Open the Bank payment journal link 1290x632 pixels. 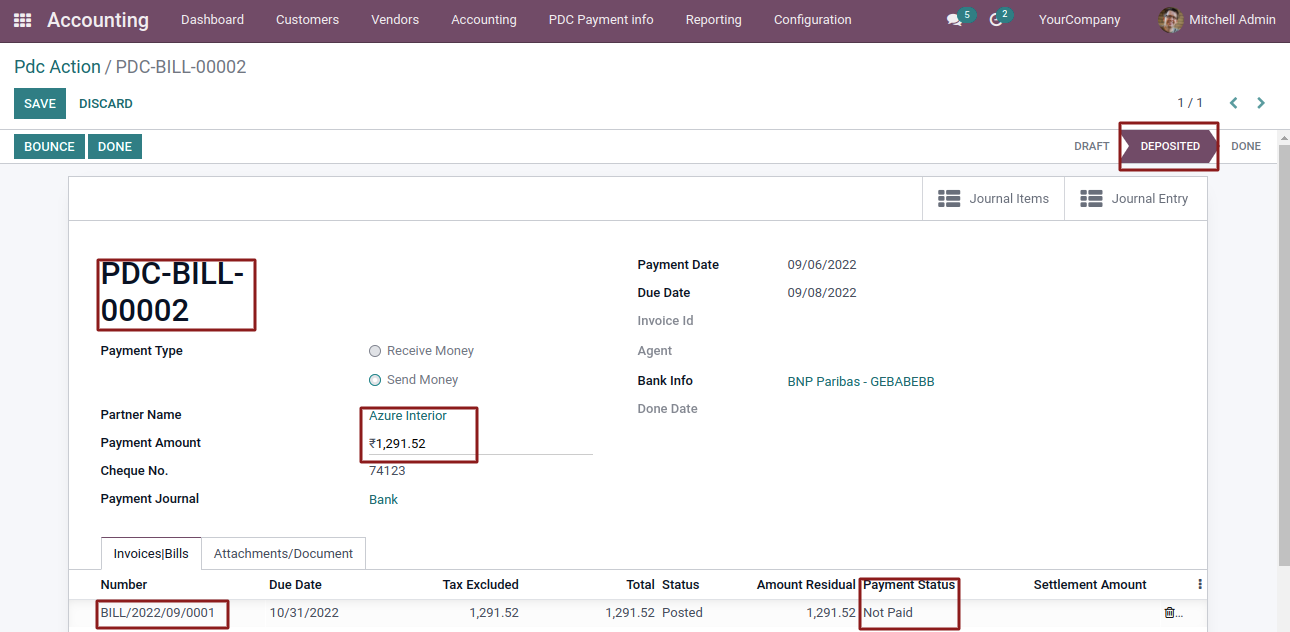(383, 500)
